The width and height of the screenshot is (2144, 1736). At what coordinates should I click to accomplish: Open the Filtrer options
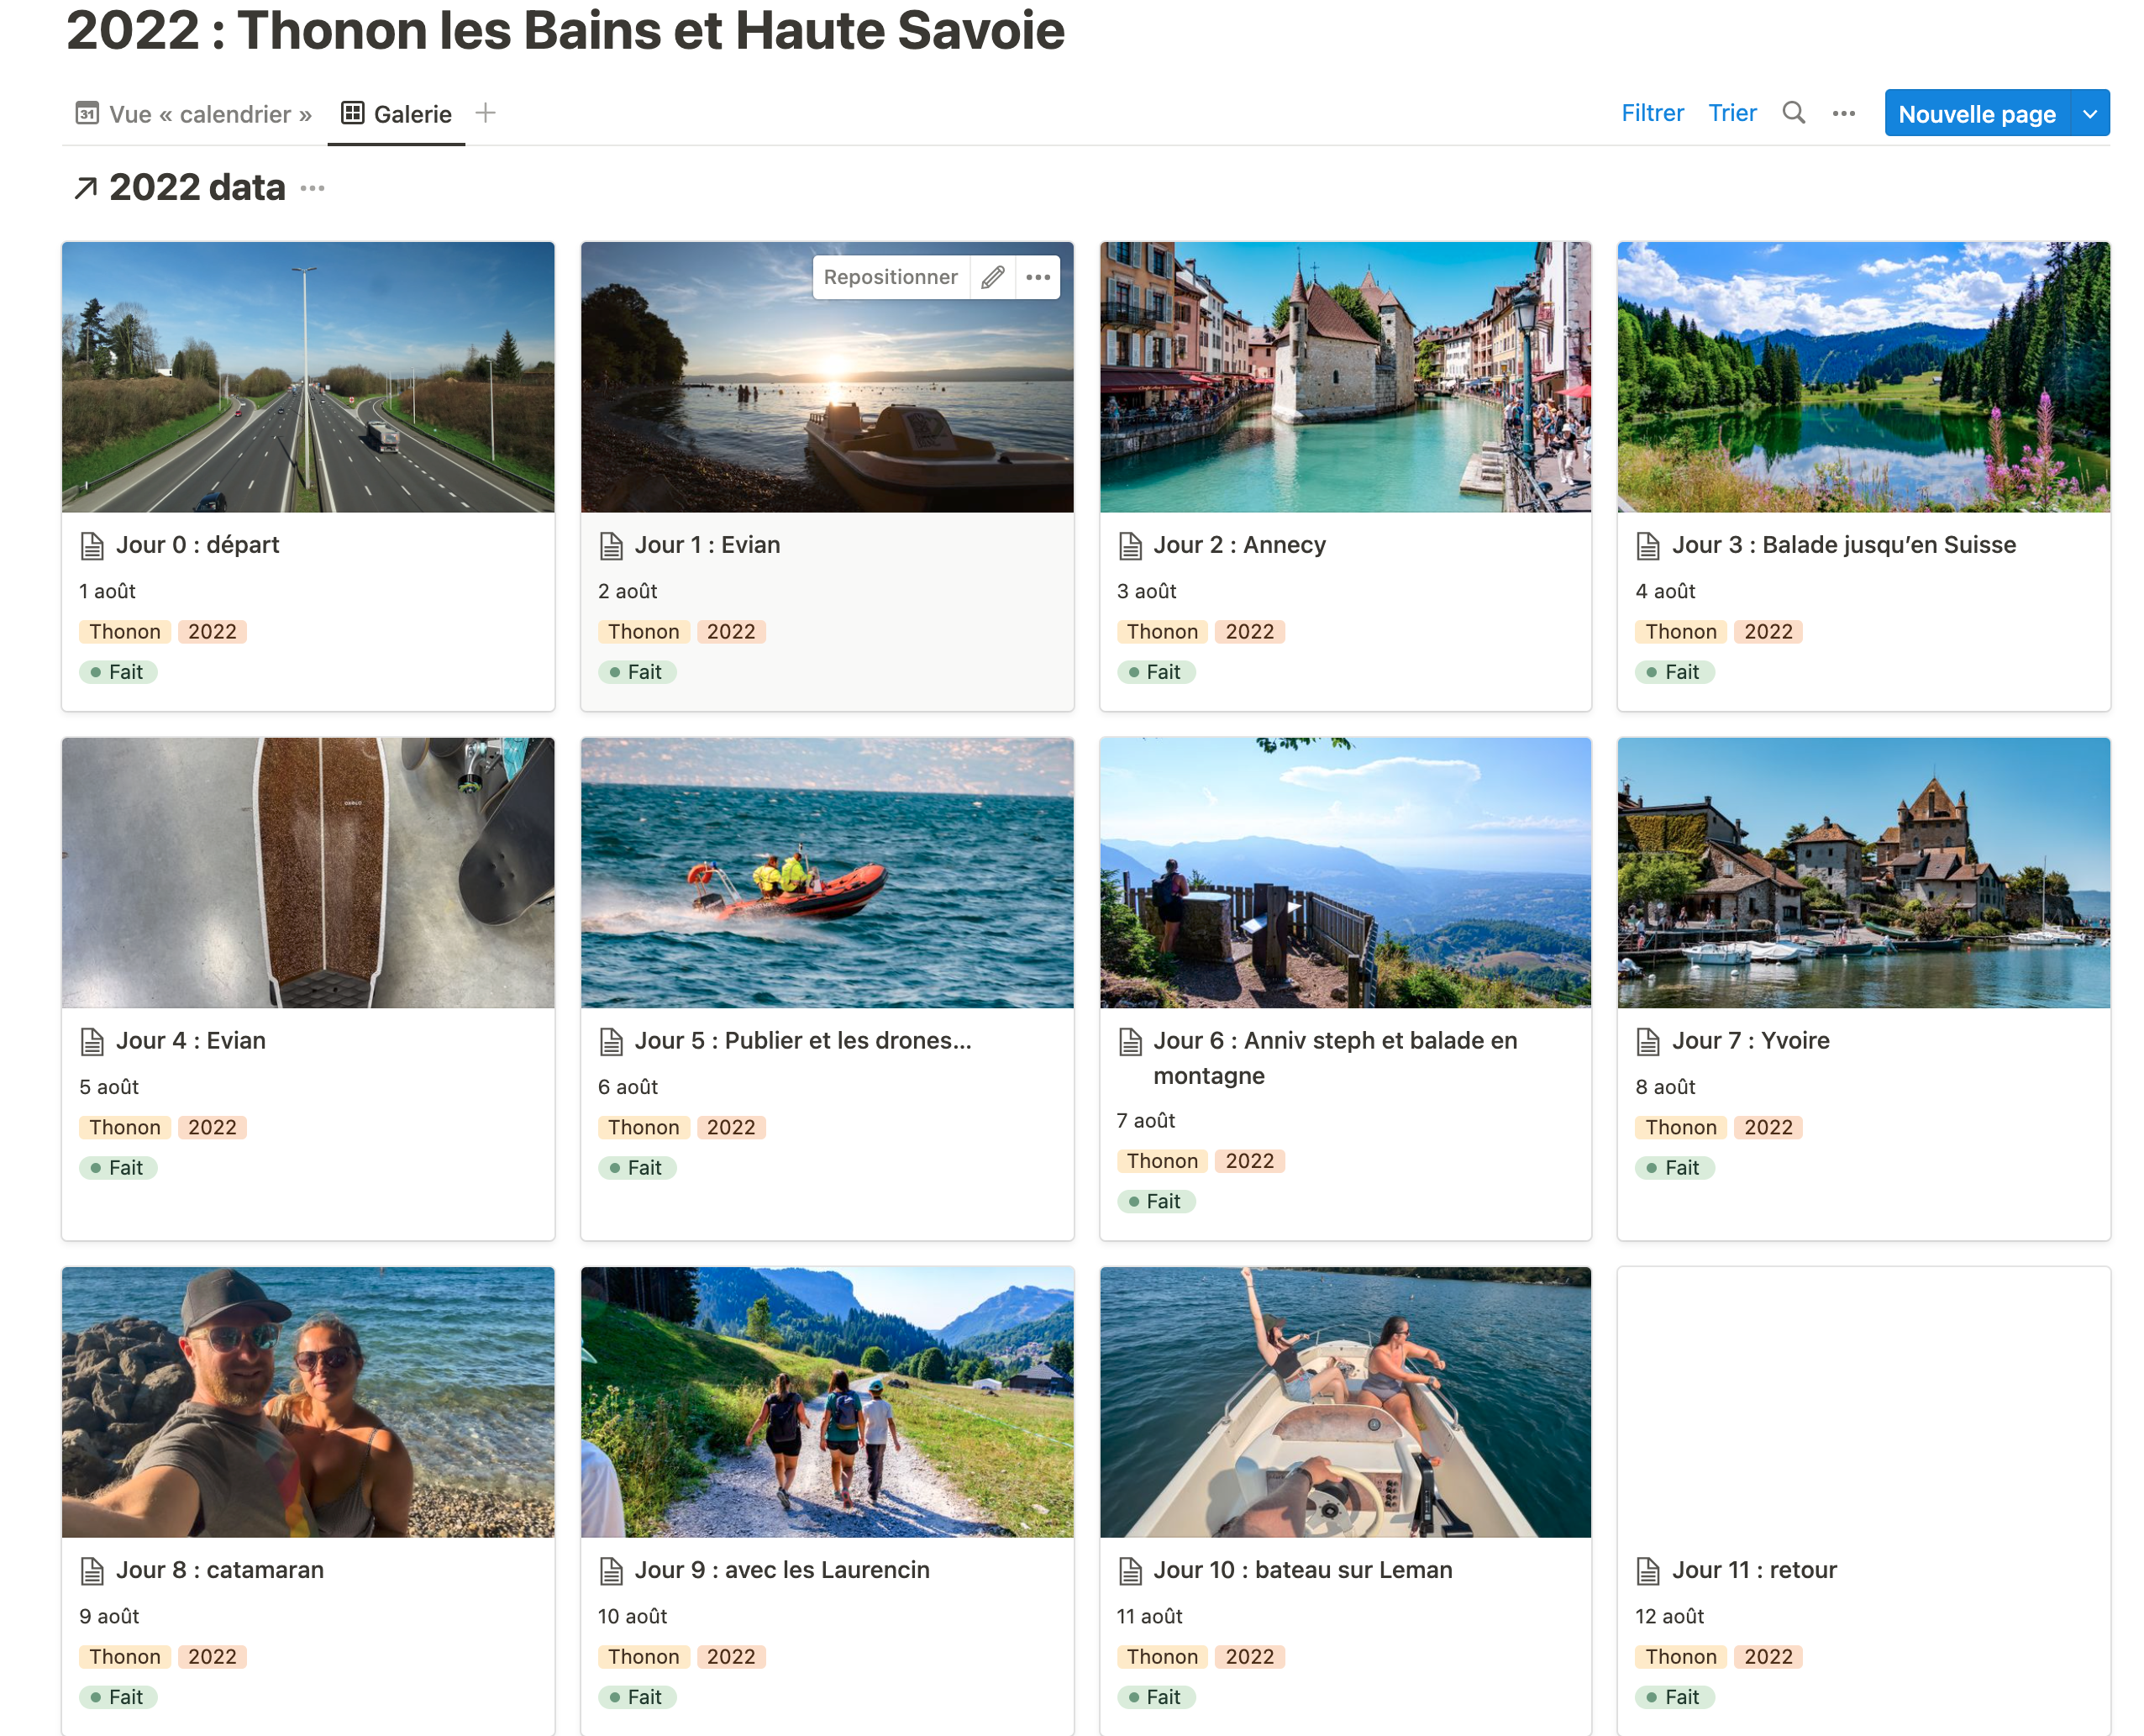[1652, 113]
